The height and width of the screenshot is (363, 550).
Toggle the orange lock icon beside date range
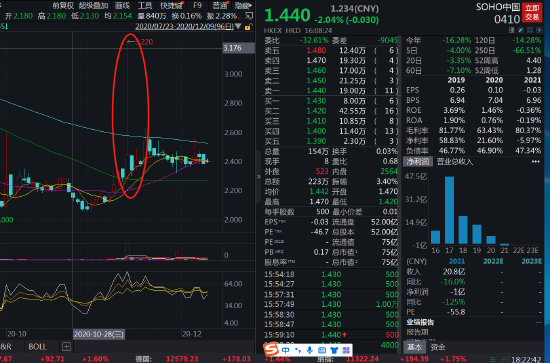248,27
